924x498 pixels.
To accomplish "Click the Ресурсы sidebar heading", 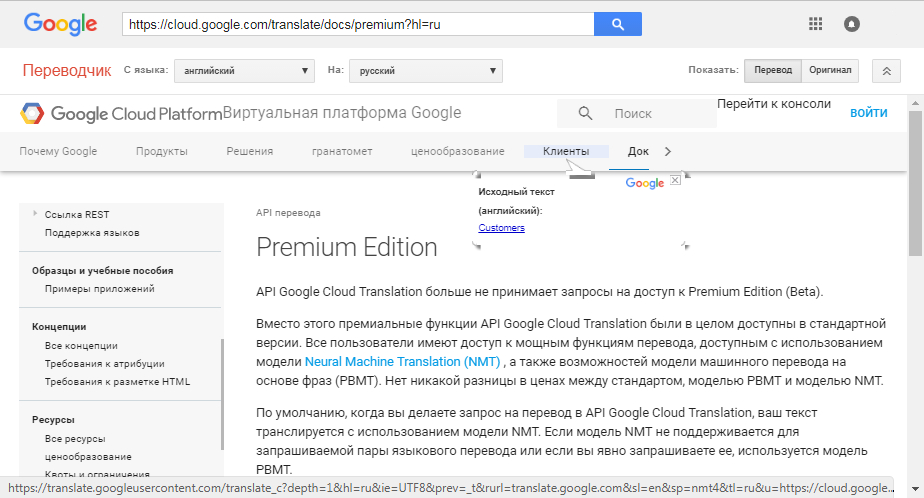I will click(x=53, y=420).
